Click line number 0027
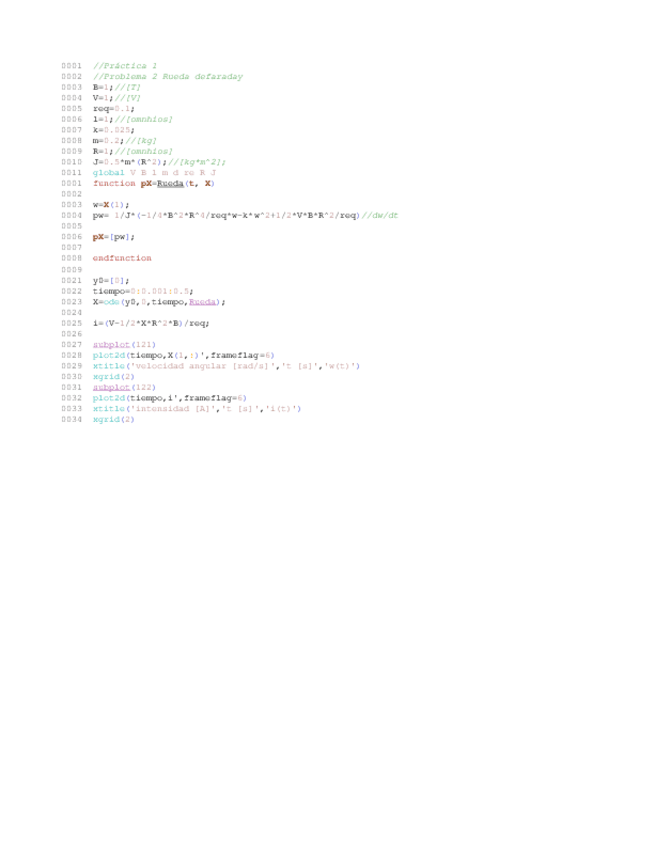Screen dimensions: 655x848 [x=71, y=345]
